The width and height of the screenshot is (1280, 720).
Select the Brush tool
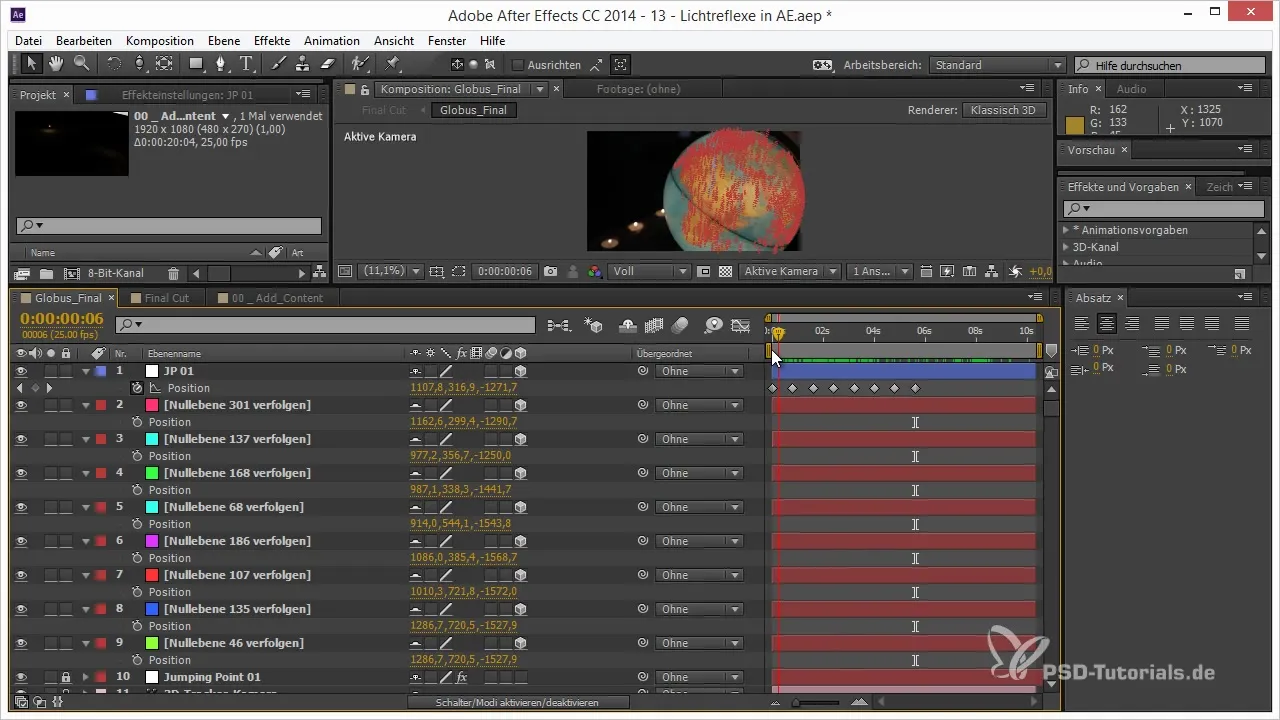click(x=279, y=64)
